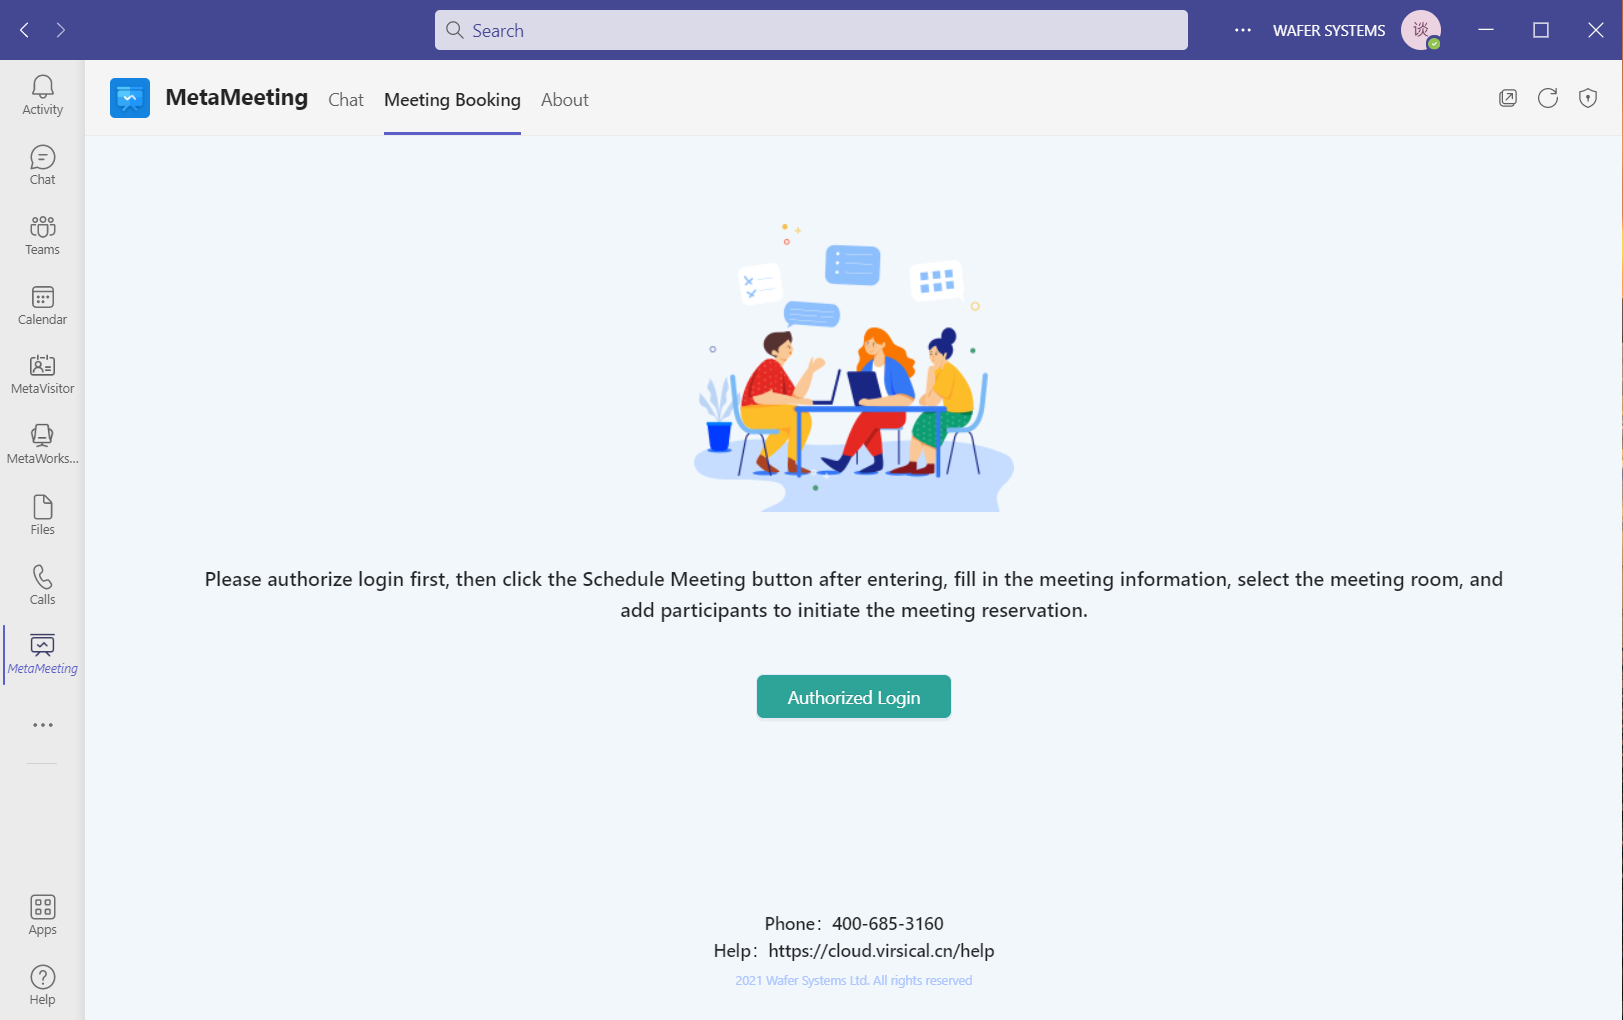The height and width of the screenshot is (1020, 1623).
Task: Click in the Search box
Action: pyautogui.click(x=811, y=30)
